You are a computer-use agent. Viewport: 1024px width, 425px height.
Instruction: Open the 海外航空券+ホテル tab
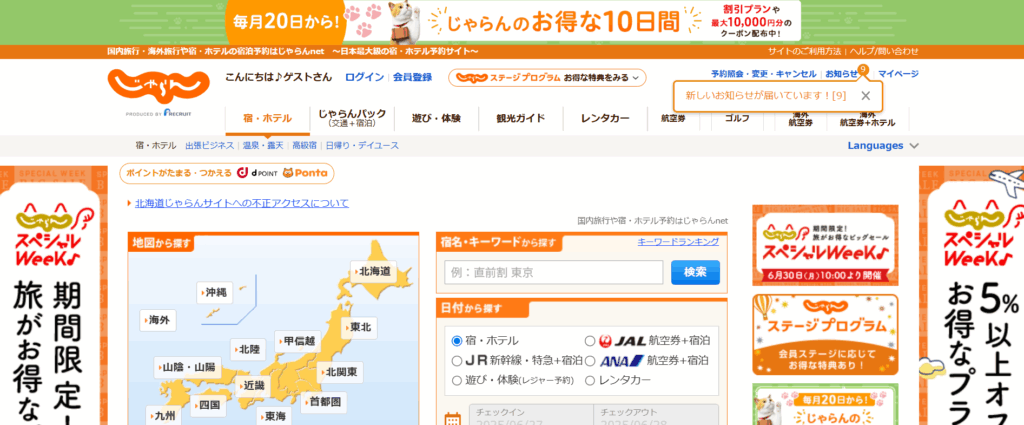pos(867,119)
